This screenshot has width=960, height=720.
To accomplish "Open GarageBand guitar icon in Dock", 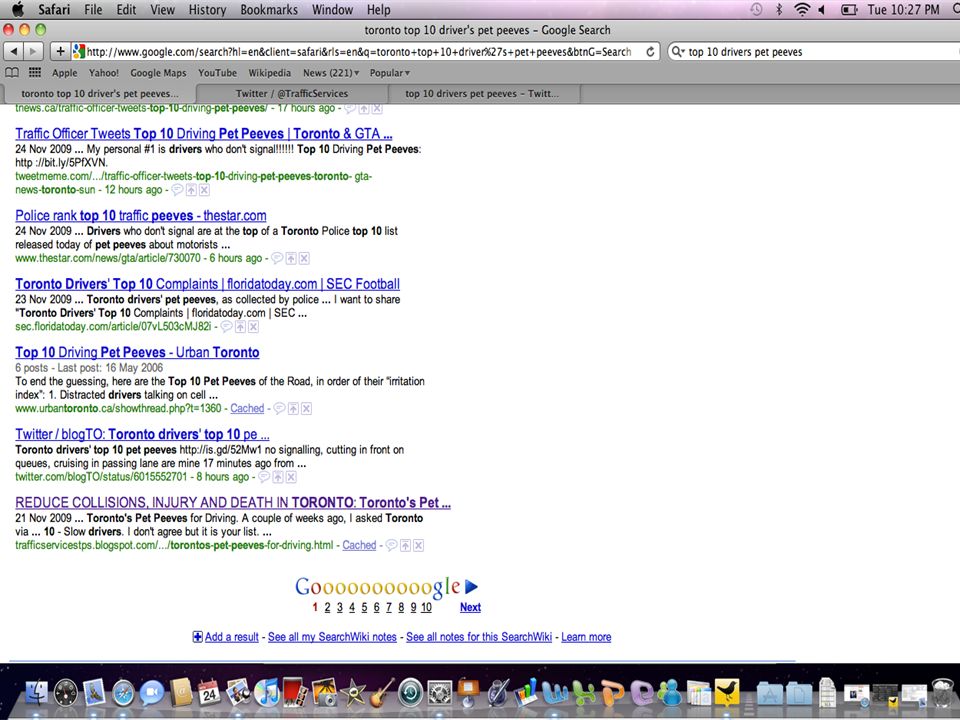I will pyautogui.click(x=381, y=693).
